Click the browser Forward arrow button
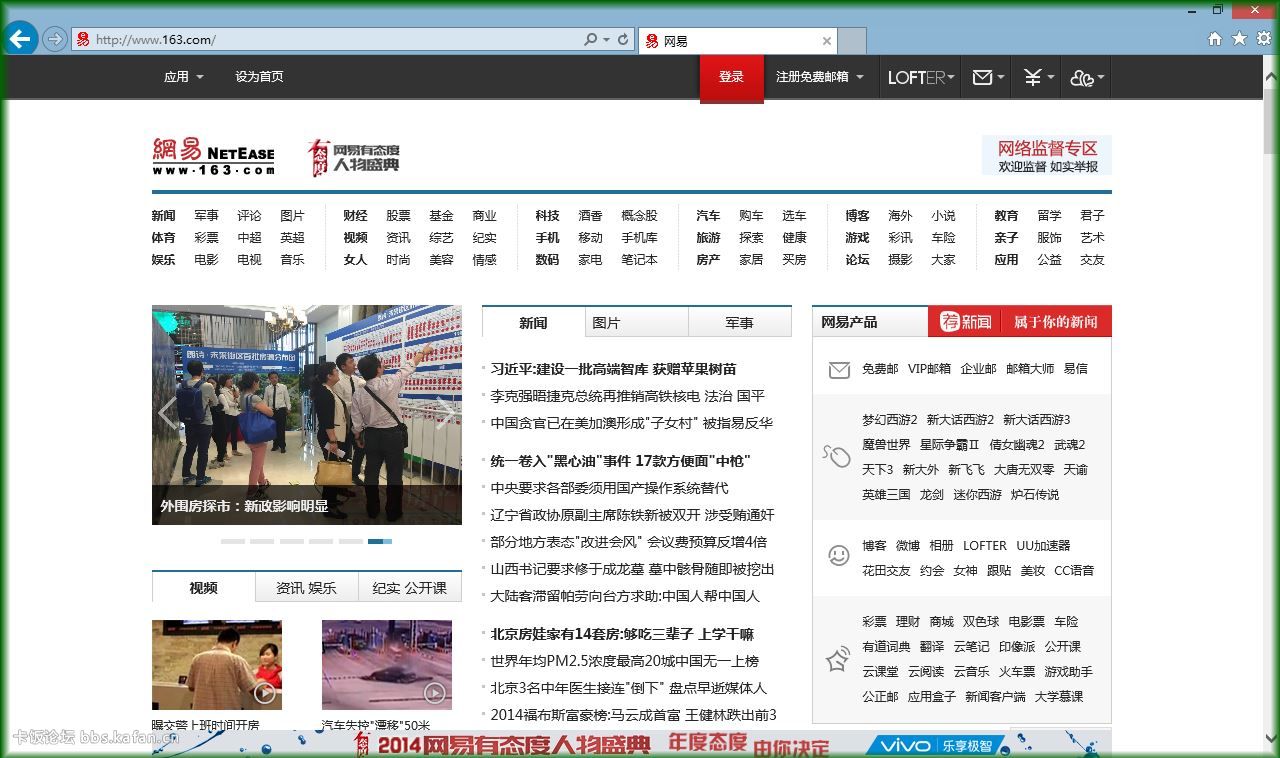The width and height of the screenshot is (1280, 758). coord(55,39)
